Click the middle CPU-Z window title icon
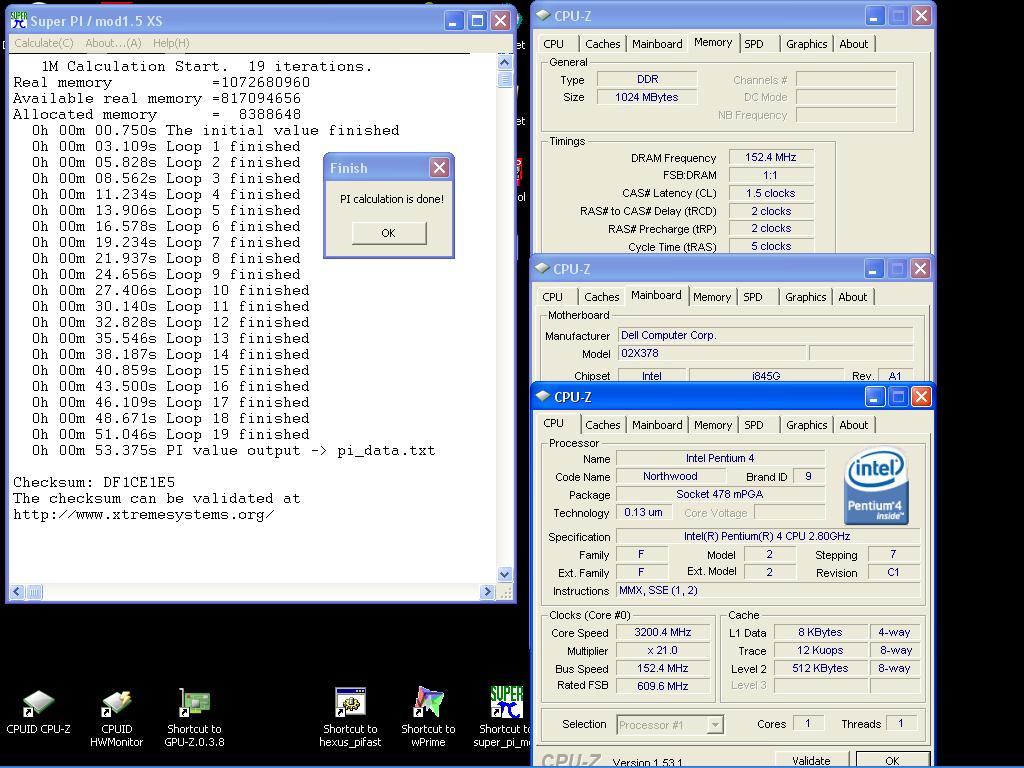Image resolution: width=1024 pixels, height=768 pixels. (x=541, y=268)
